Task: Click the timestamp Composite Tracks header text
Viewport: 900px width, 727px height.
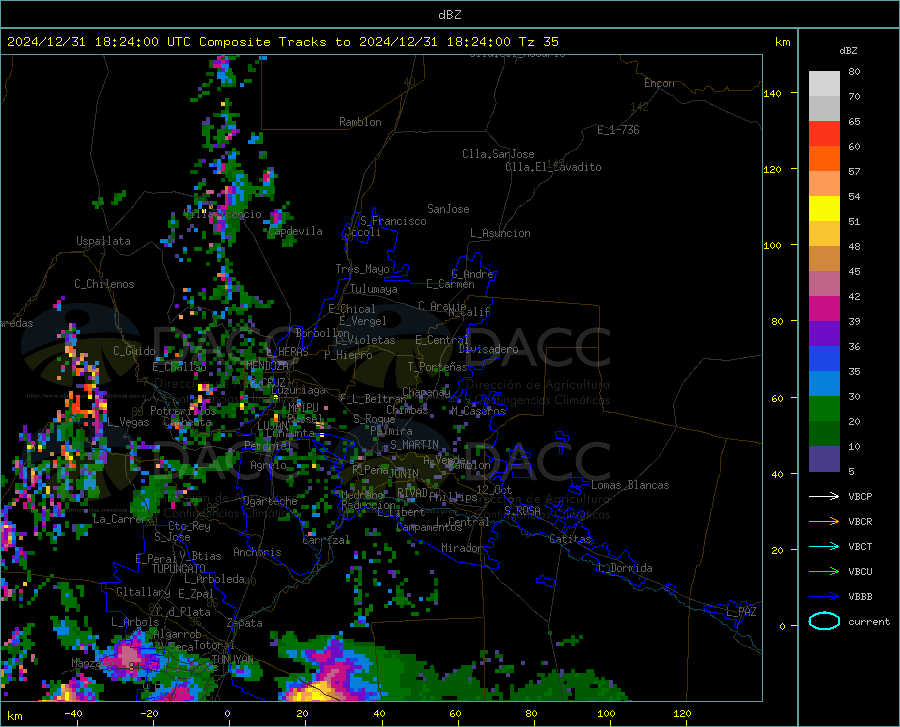Action: (282, 42)
